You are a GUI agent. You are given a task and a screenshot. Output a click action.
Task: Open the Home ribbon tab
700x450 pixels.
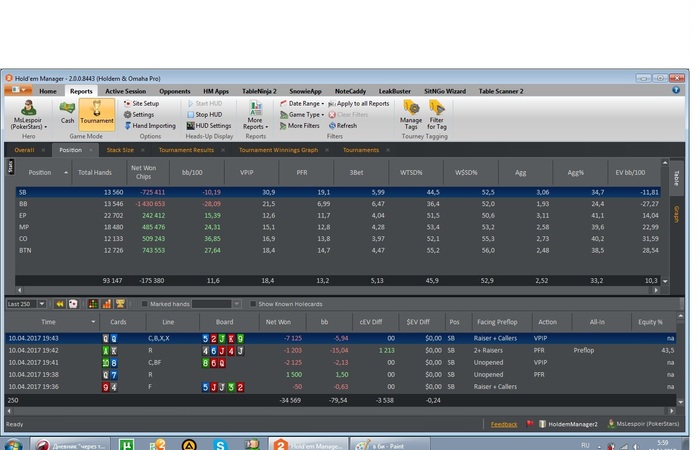tap(48, 91)
